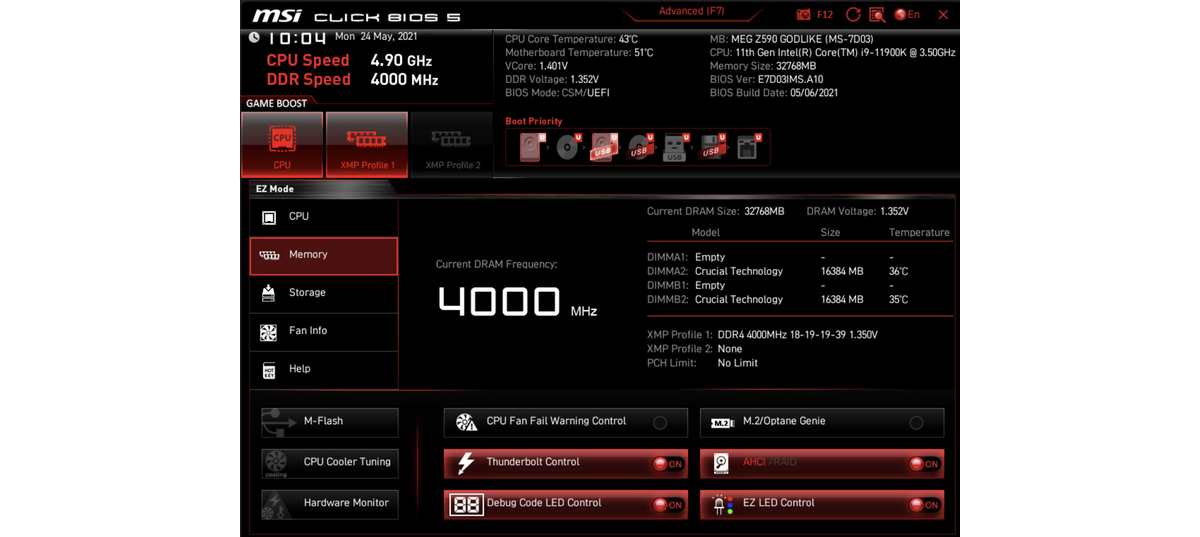Click the EZ LED bulb icon
1200x537 pixels.
(722, 505)
